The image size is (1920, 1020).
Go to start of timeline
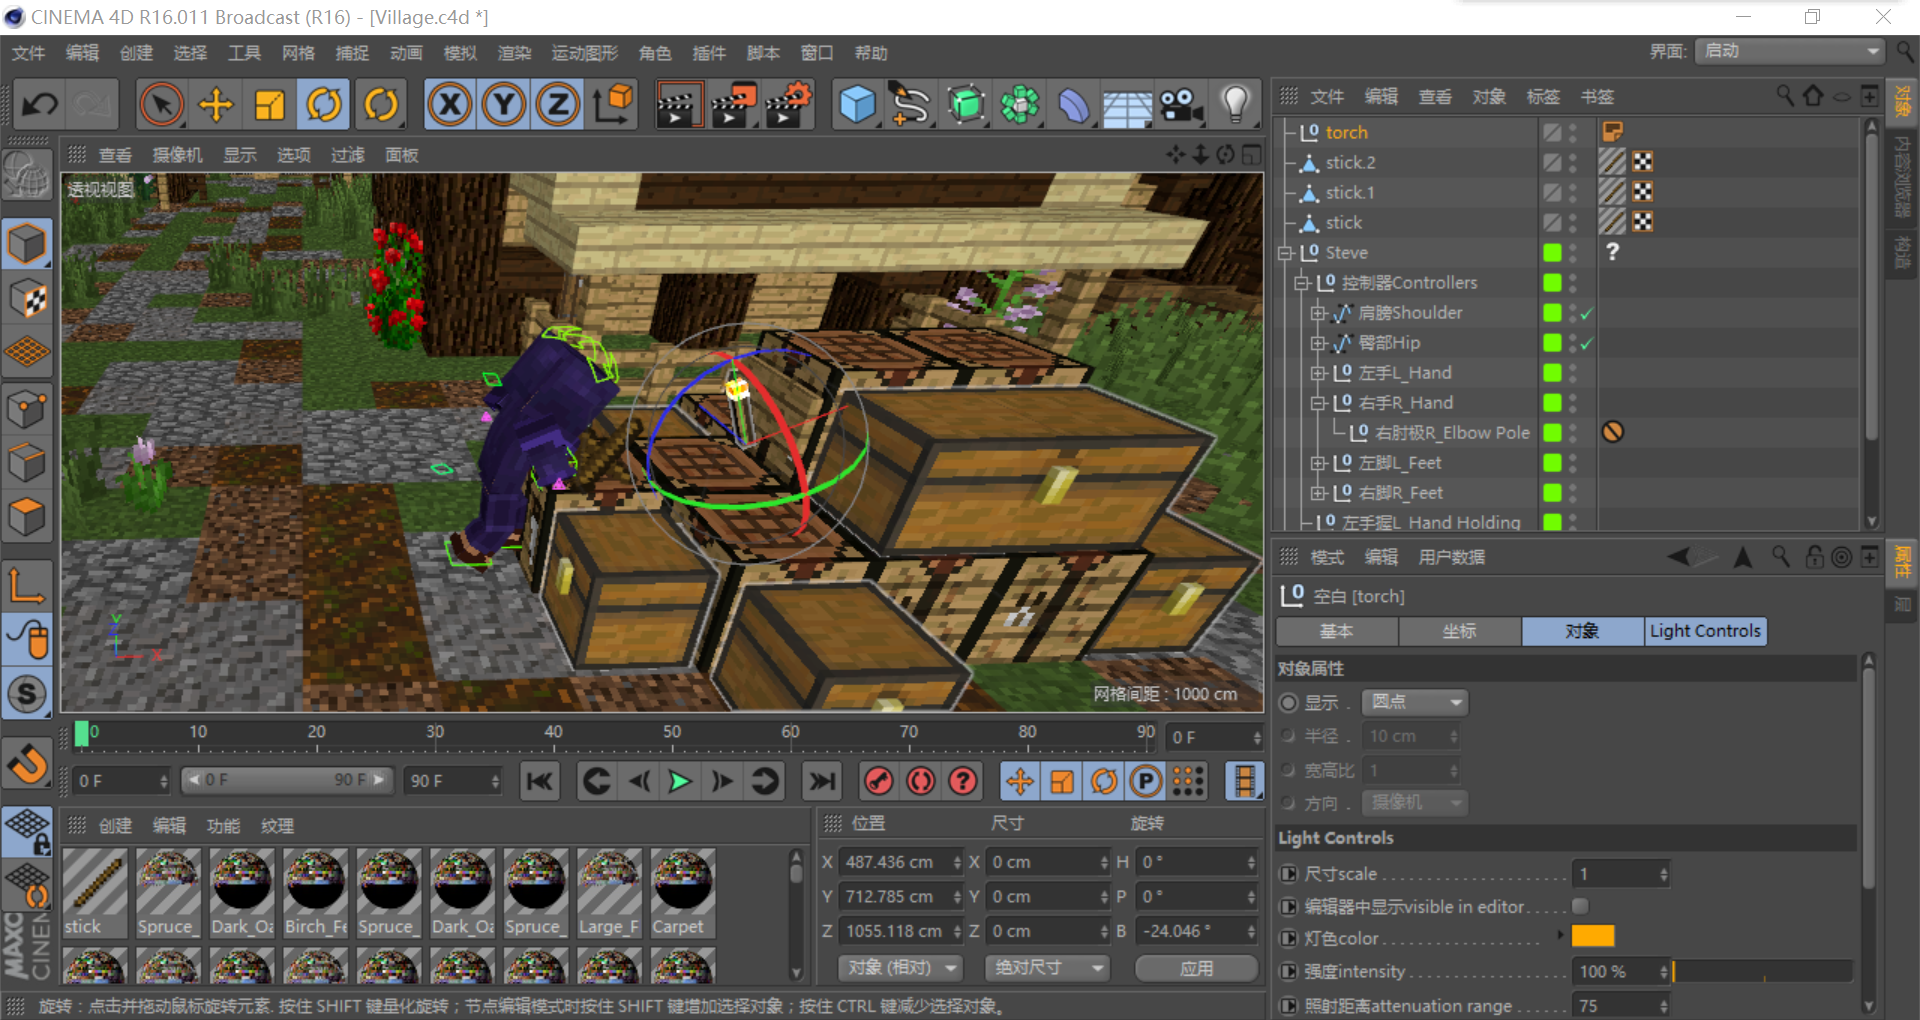540,781
